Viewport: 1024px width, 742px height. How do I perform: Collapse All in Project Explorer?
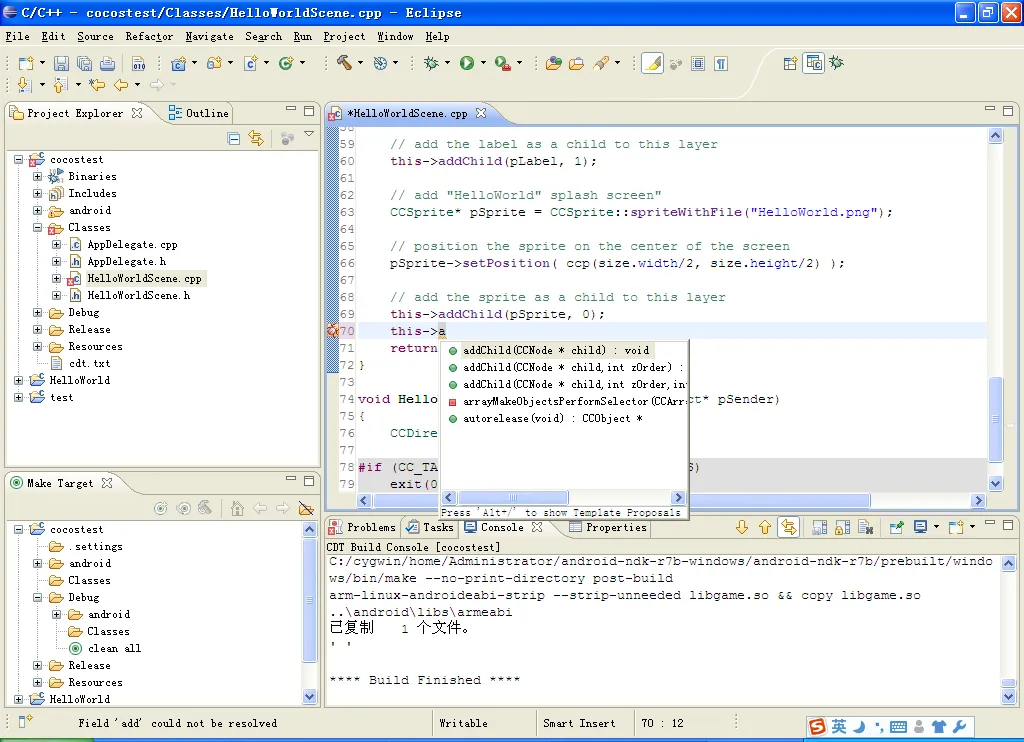click(234, 138)
